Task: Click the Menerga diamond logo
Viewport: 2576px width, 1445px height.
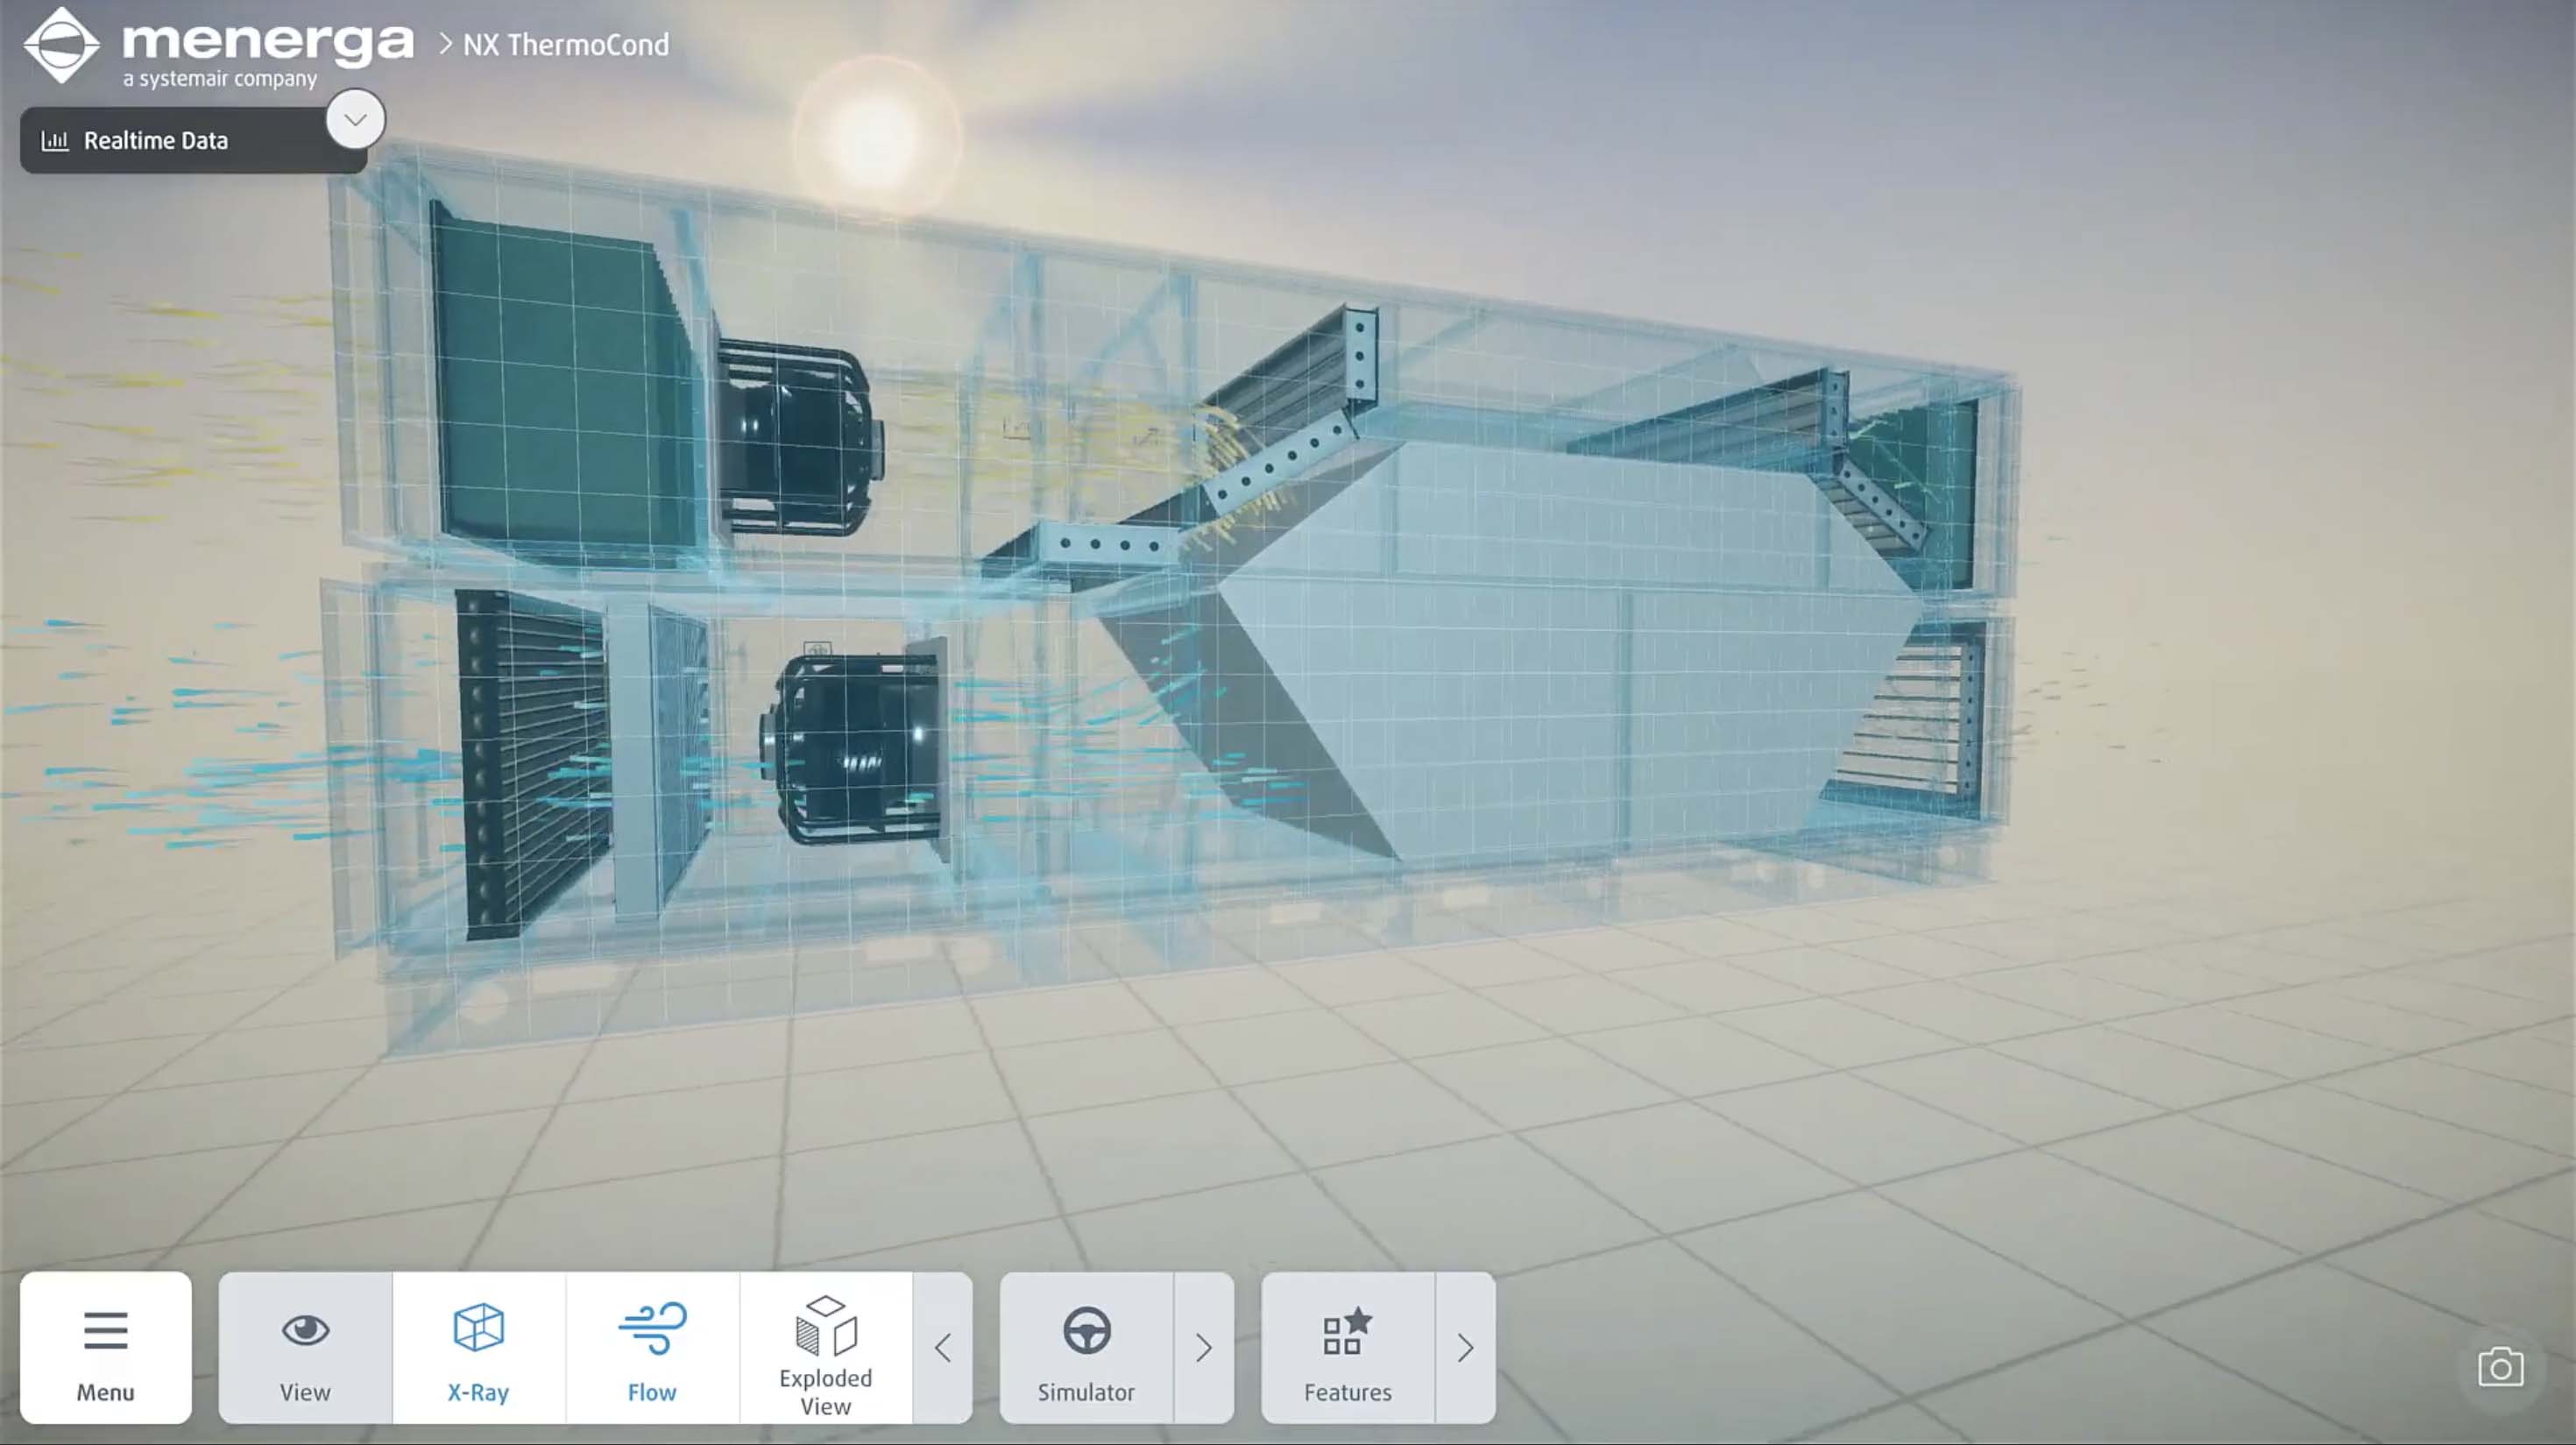Action: click(x=61, y=45)
